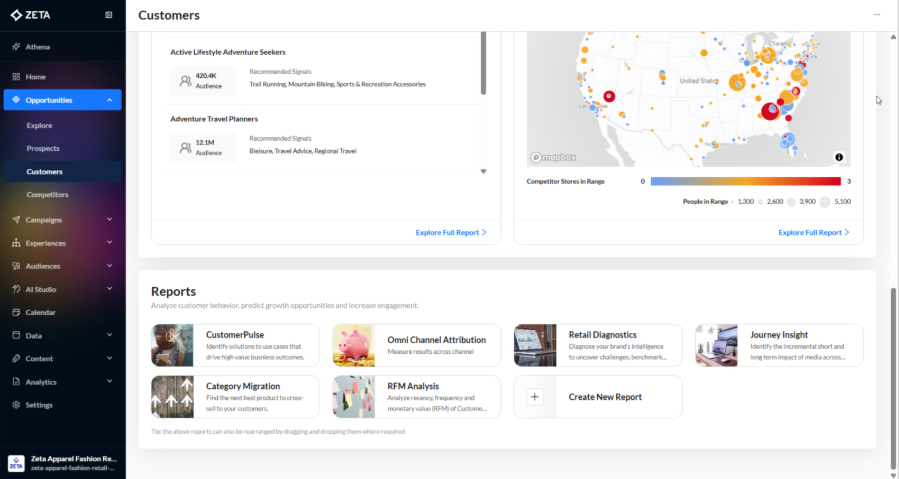Select Prospects in sidebar submenu
The image size is (899, 479).
click(43, 148)
